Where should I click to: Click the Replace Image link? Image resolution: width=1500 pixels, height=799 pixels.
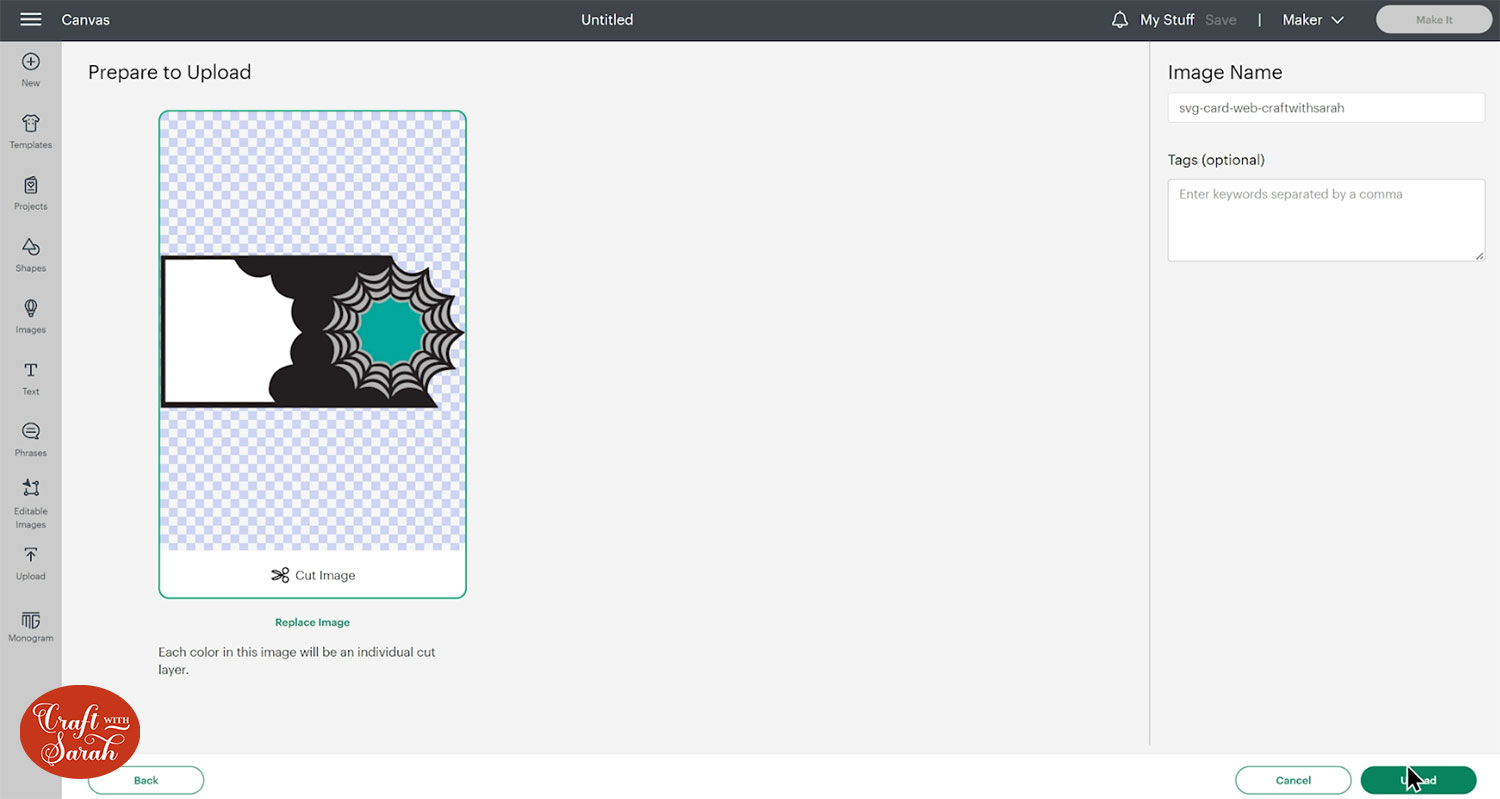(x=312, y=622)
